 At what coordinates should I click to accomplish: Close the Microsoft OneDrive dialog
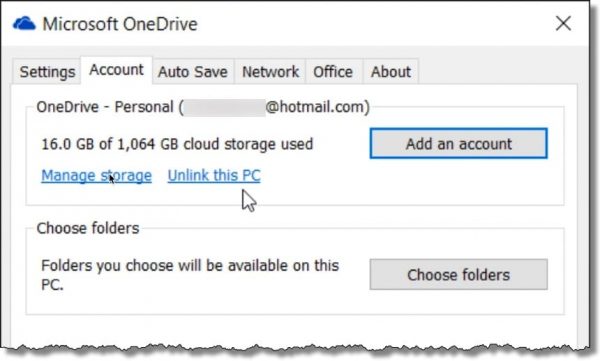pos(563,24)
